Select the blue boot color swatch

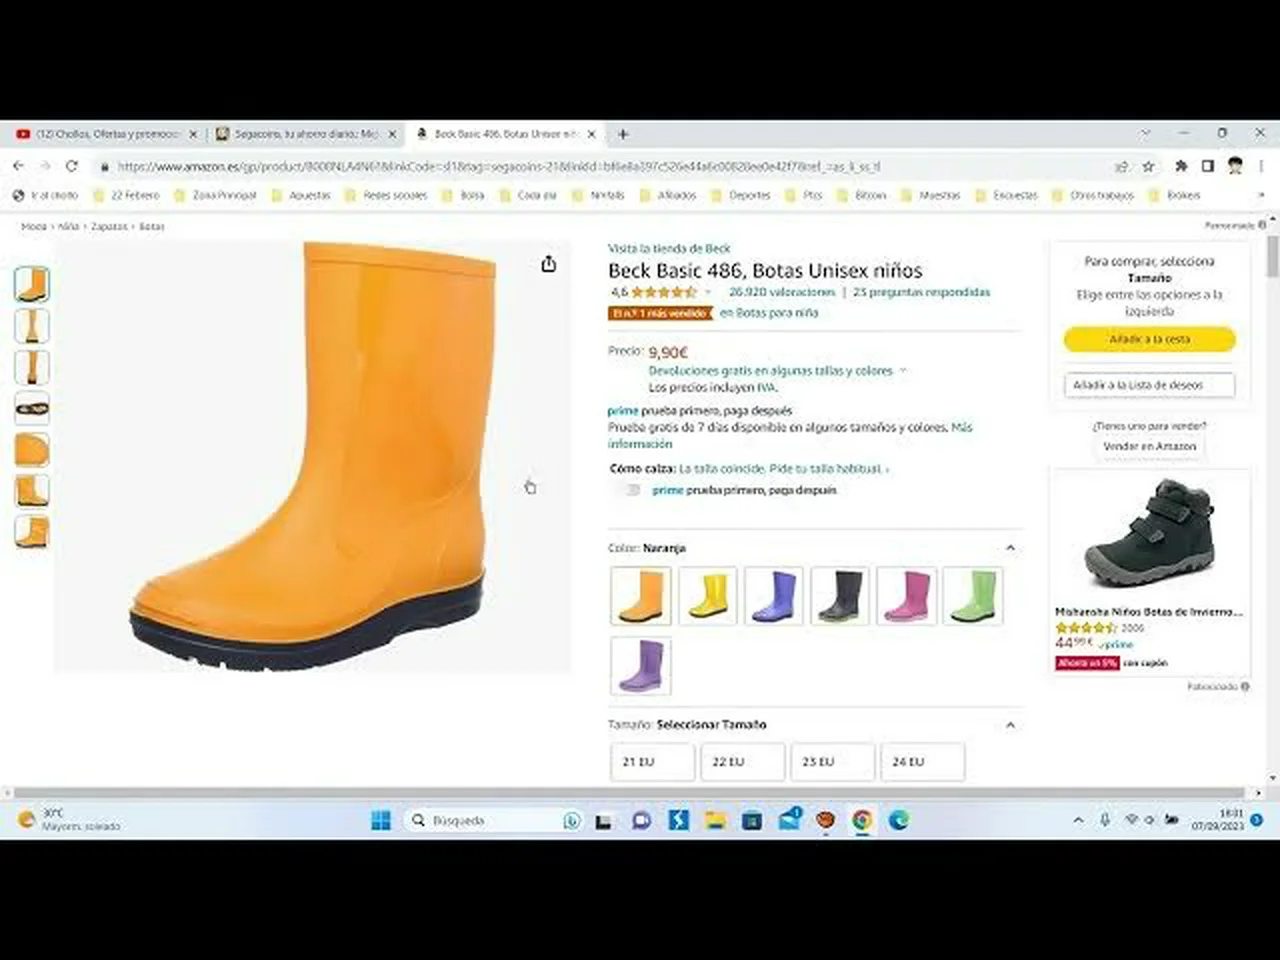774,596
